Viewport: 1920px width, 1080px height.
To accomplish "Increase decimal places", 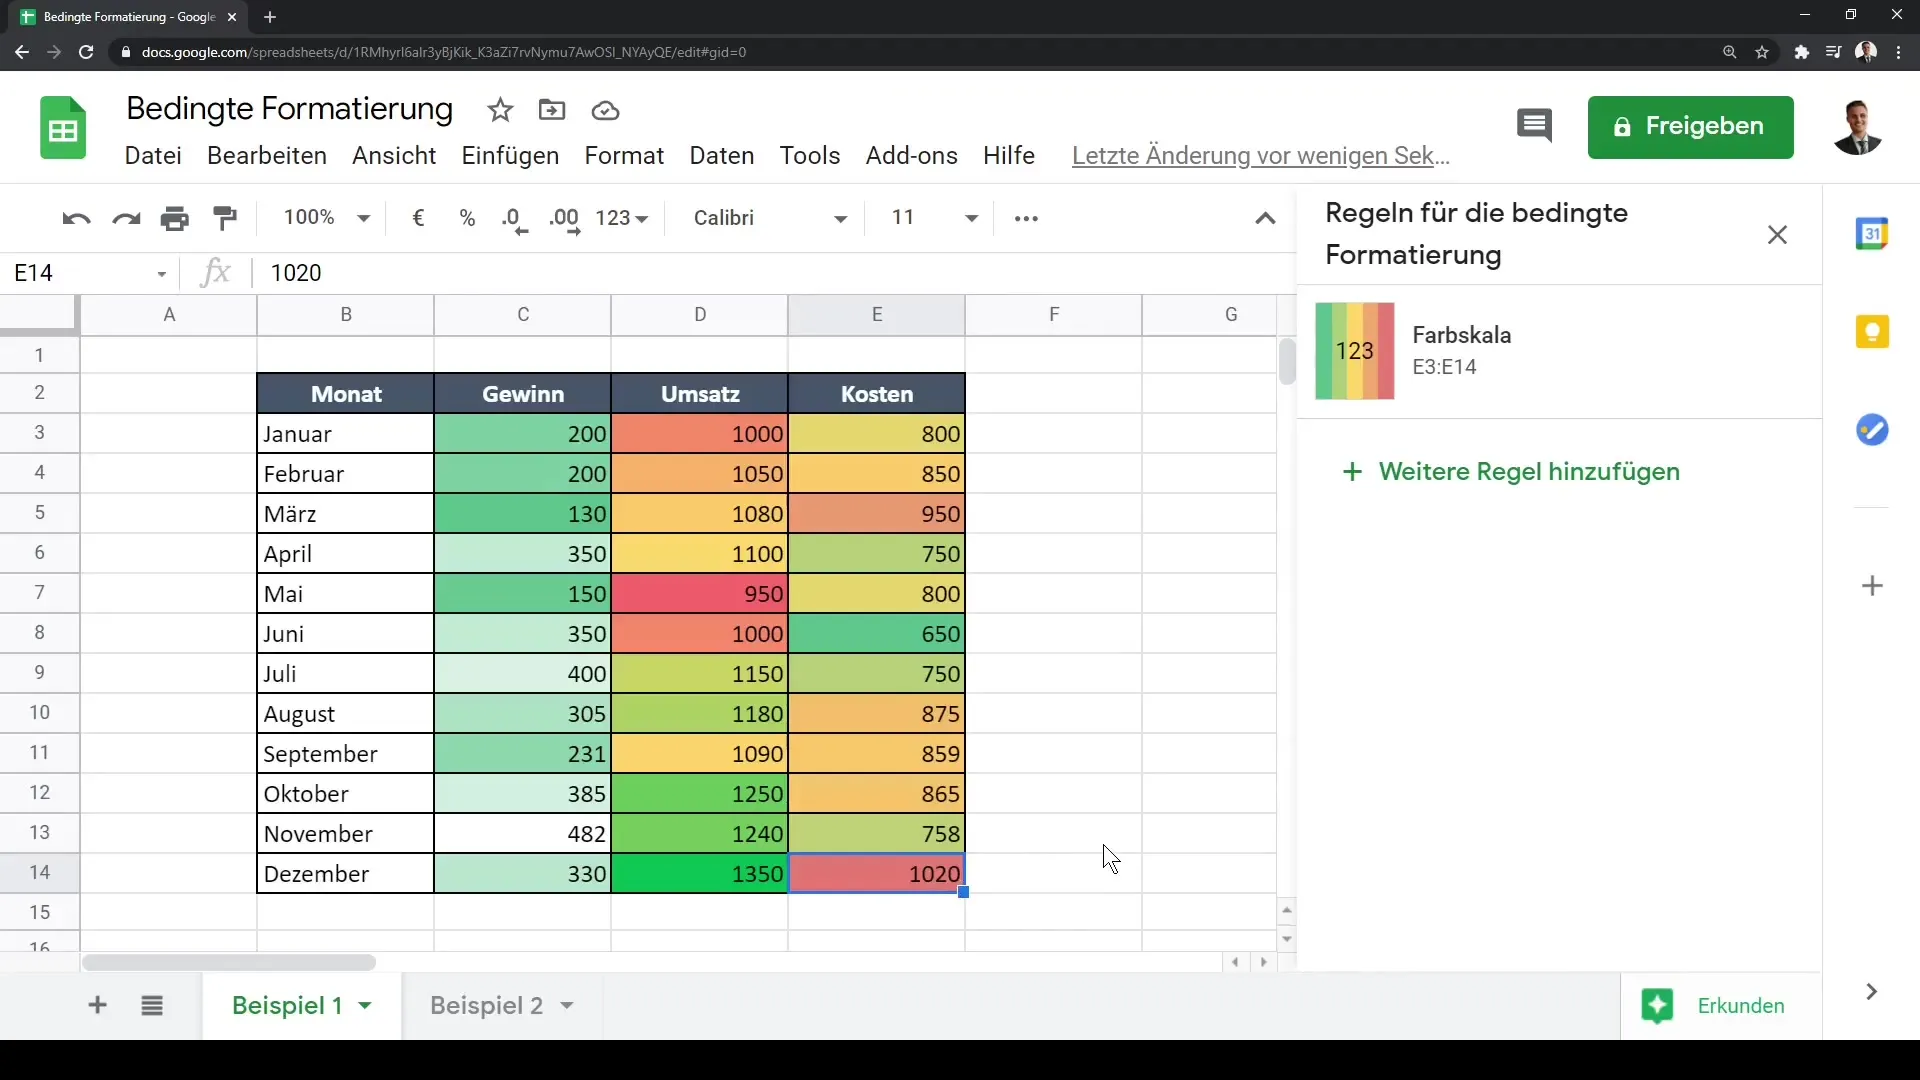I will tap(564, 220).
